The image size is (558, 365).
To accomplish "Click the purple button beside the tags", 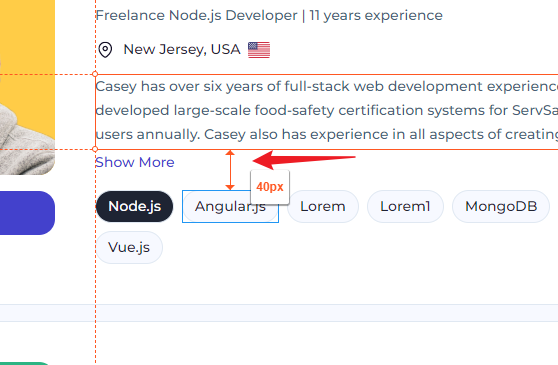I will coord(27,213).
